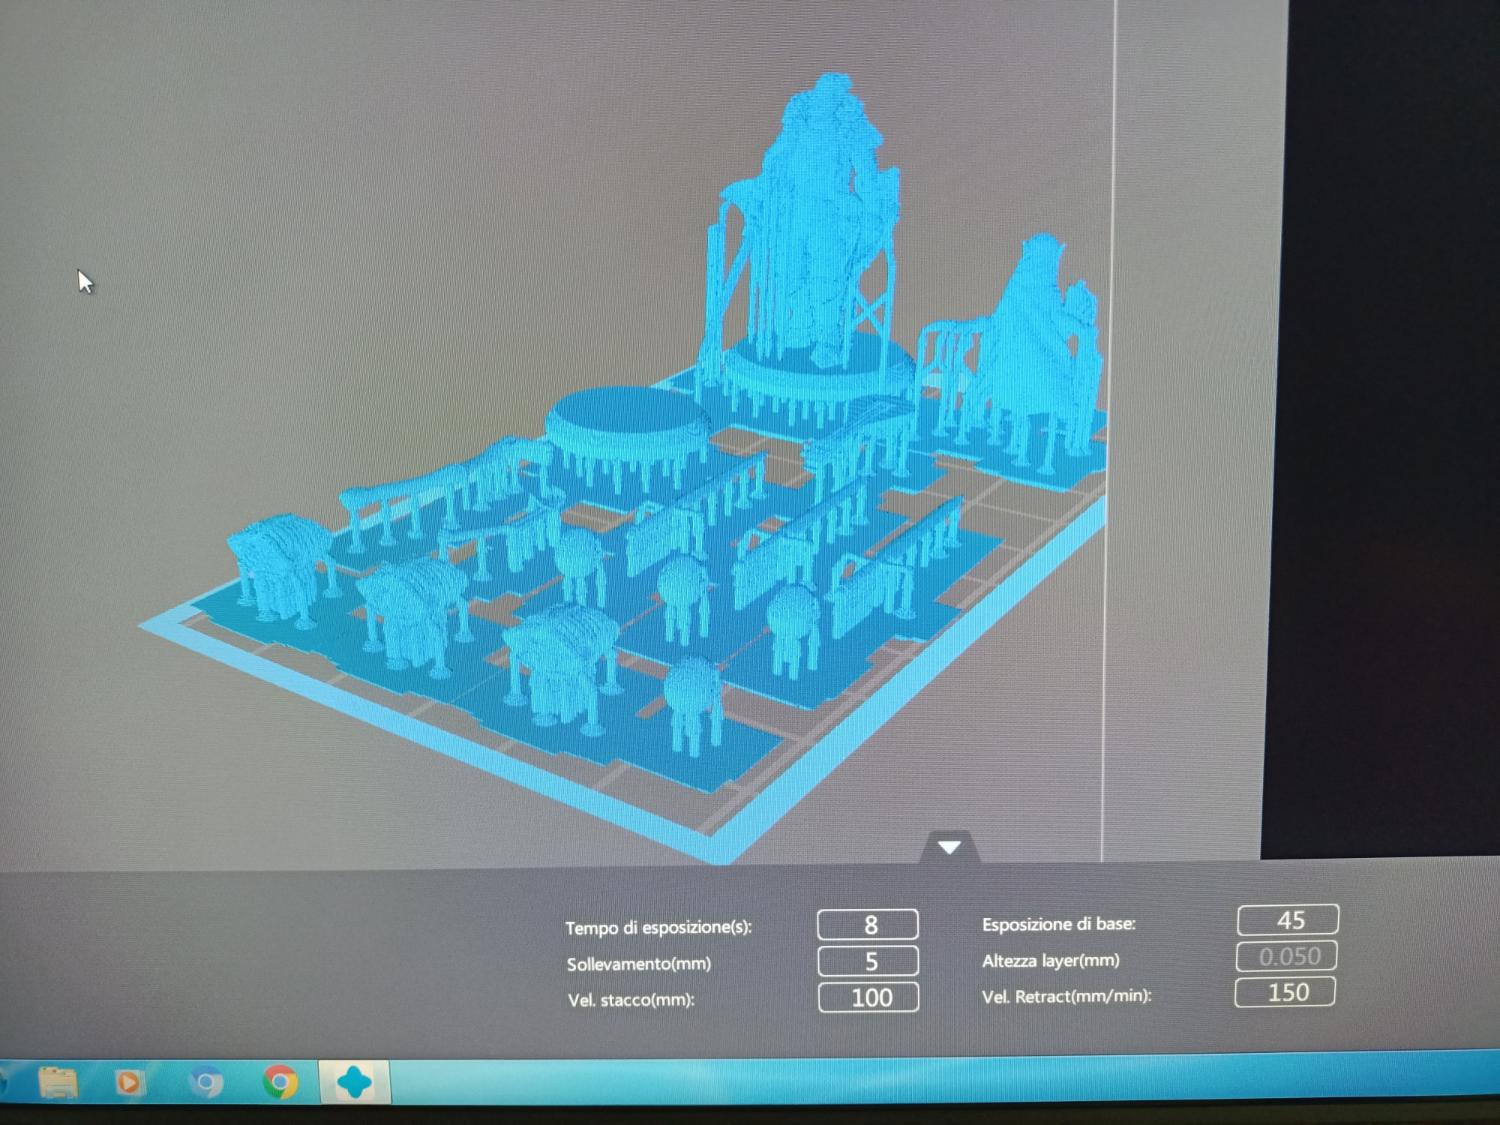Edit the Vel. Retract value field
Viewport: 1500px width, 1125px height.
point(1286,992)
